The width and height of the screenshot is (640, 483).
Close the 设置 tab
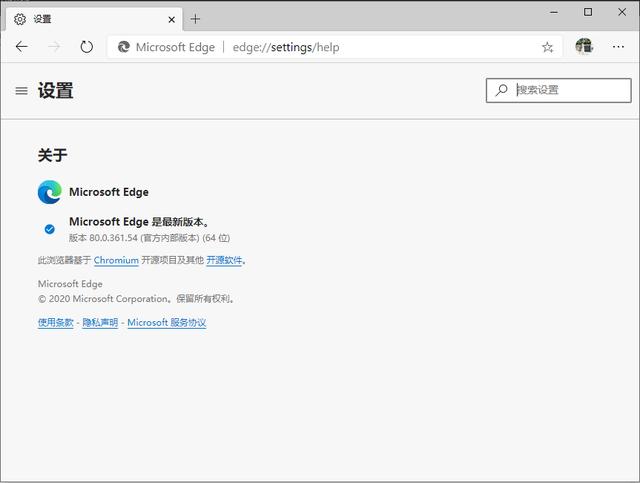pyautogui.click(x=171, y=19)
